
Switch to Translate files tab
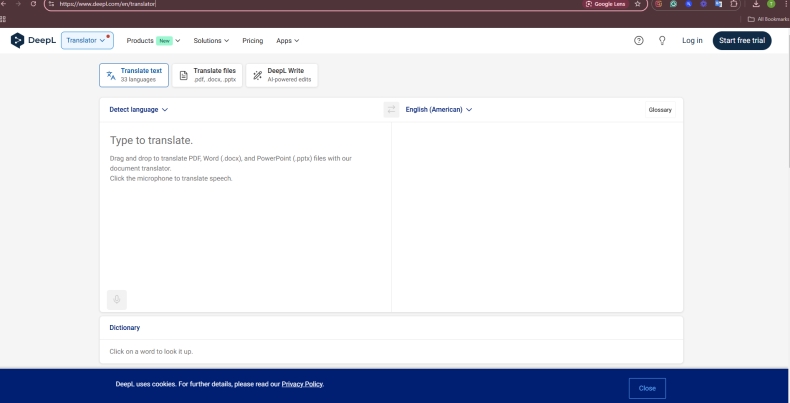(206, 76)
